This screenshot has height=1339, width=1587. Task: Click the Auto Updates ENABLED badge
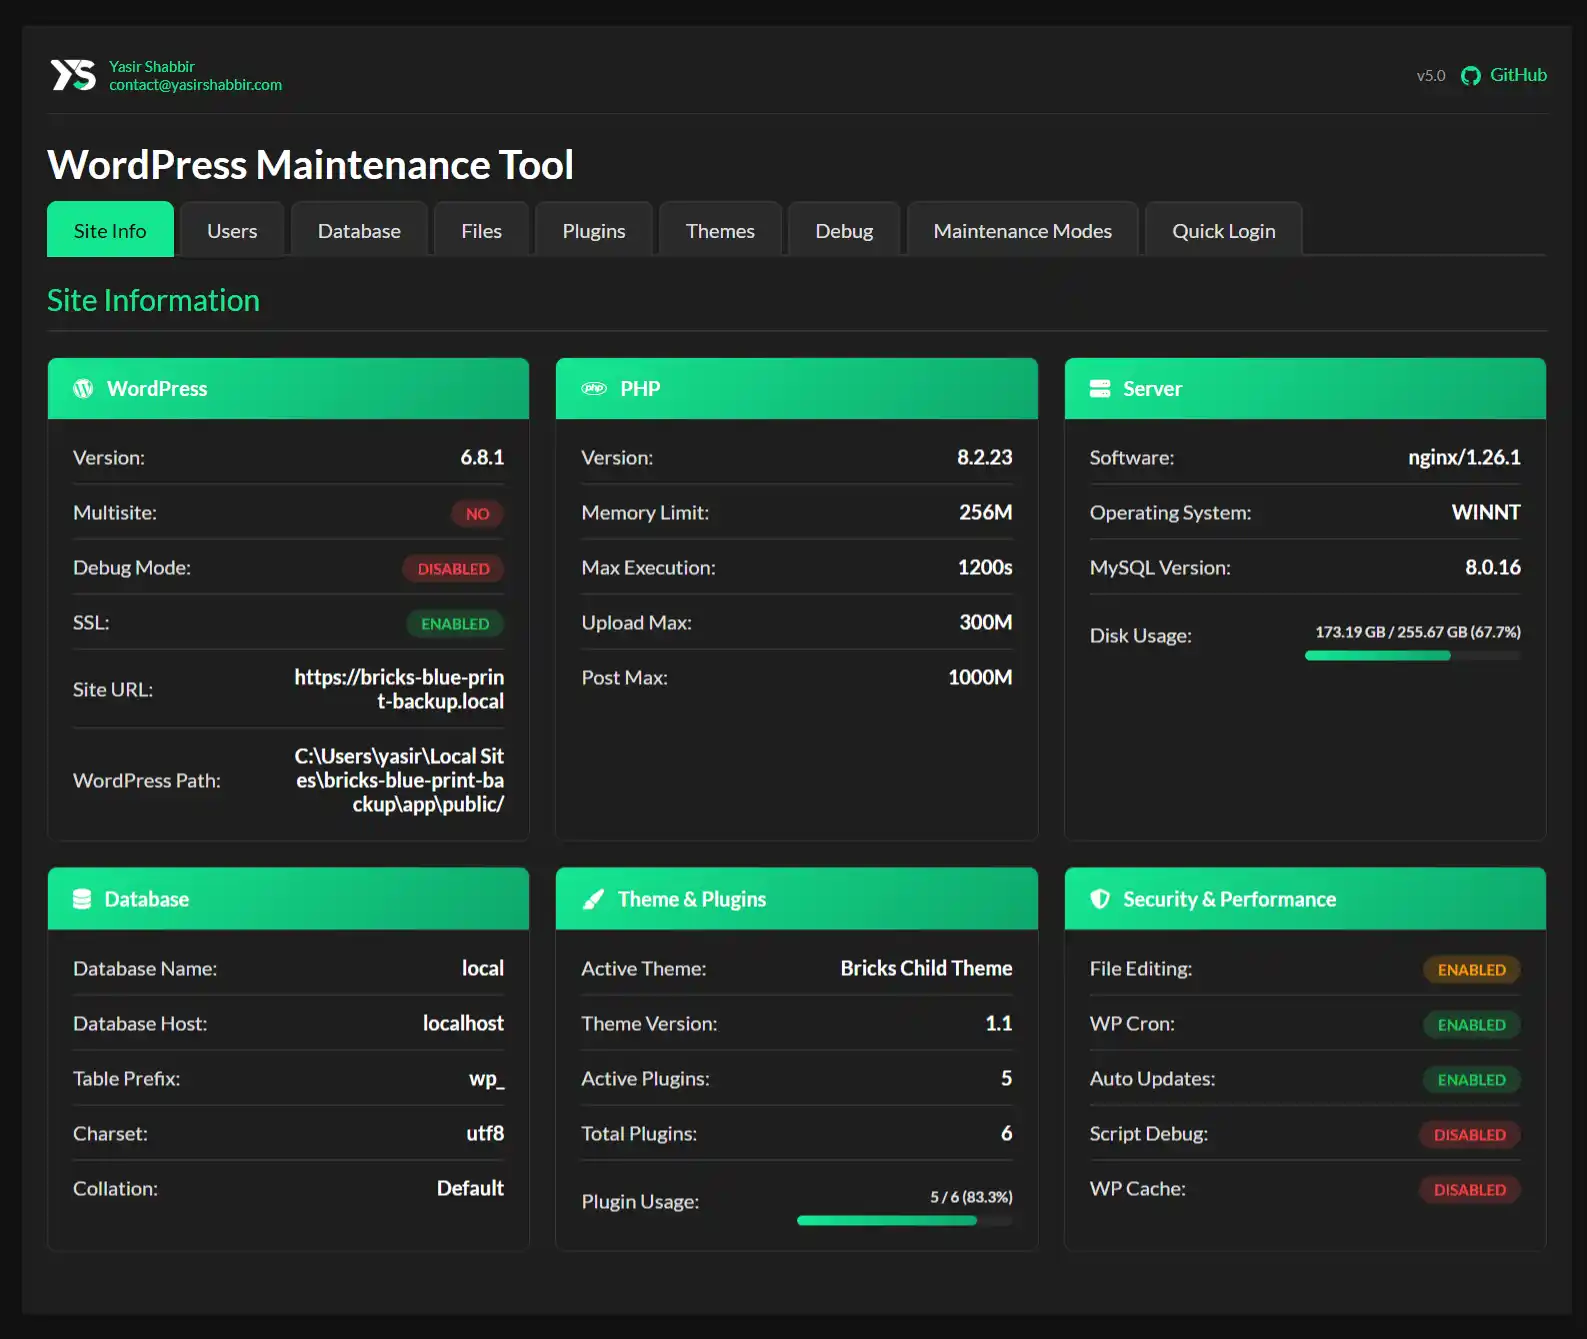point(1471,1080)
